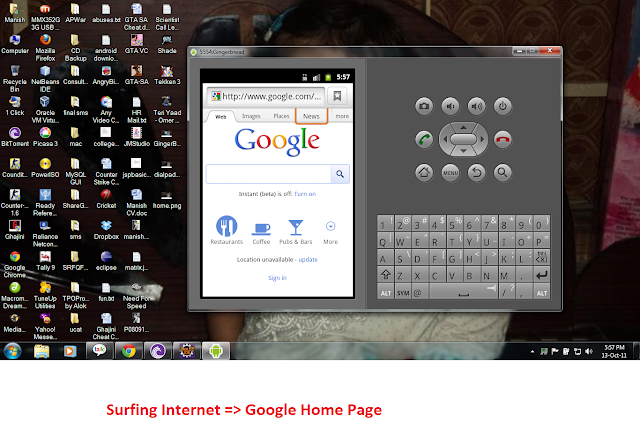Open the more tab on Google
Screen dimensions: 640x446
click(x=342, y=116)
